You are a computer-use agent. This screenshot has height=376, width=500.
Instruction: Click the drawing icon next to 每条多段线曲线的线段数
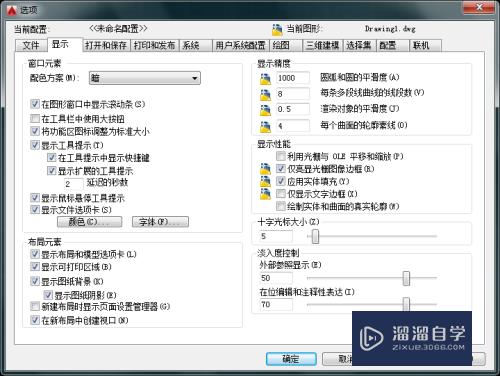pyautogui.click(x=265, y=94)
